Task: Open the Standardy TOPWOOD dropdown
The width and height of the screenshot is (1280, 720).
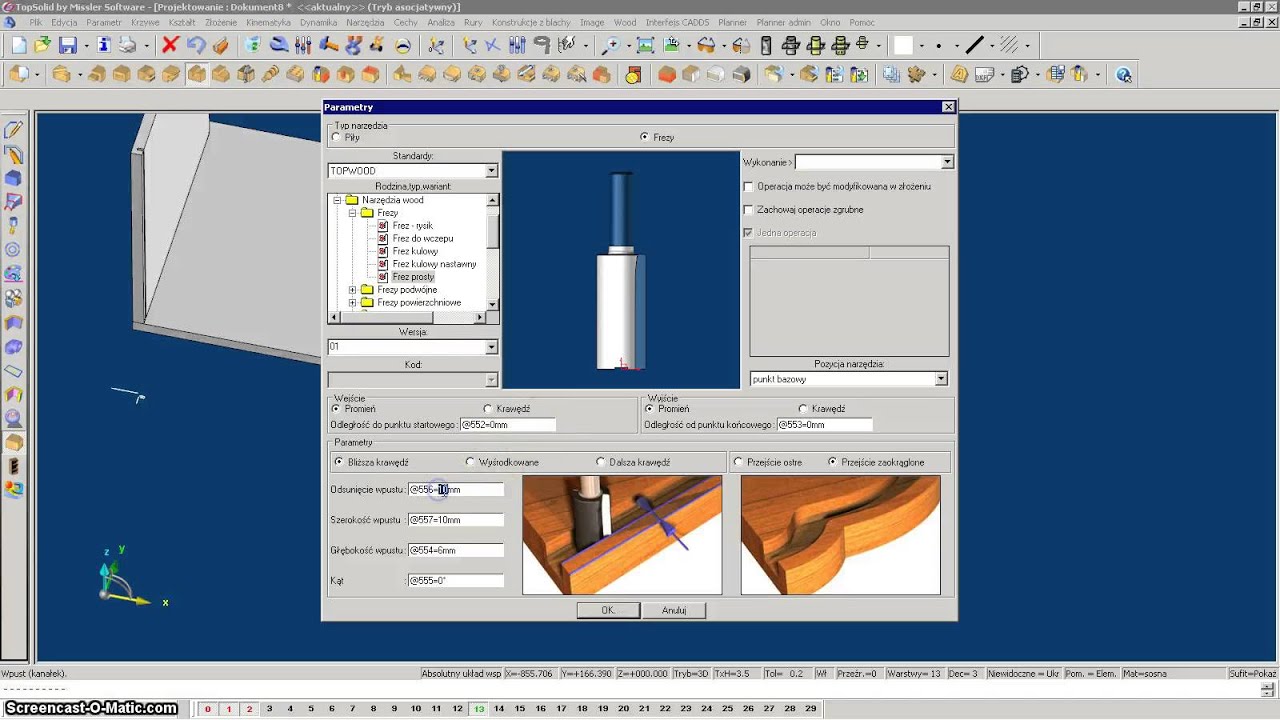Action: coord(491,171)
